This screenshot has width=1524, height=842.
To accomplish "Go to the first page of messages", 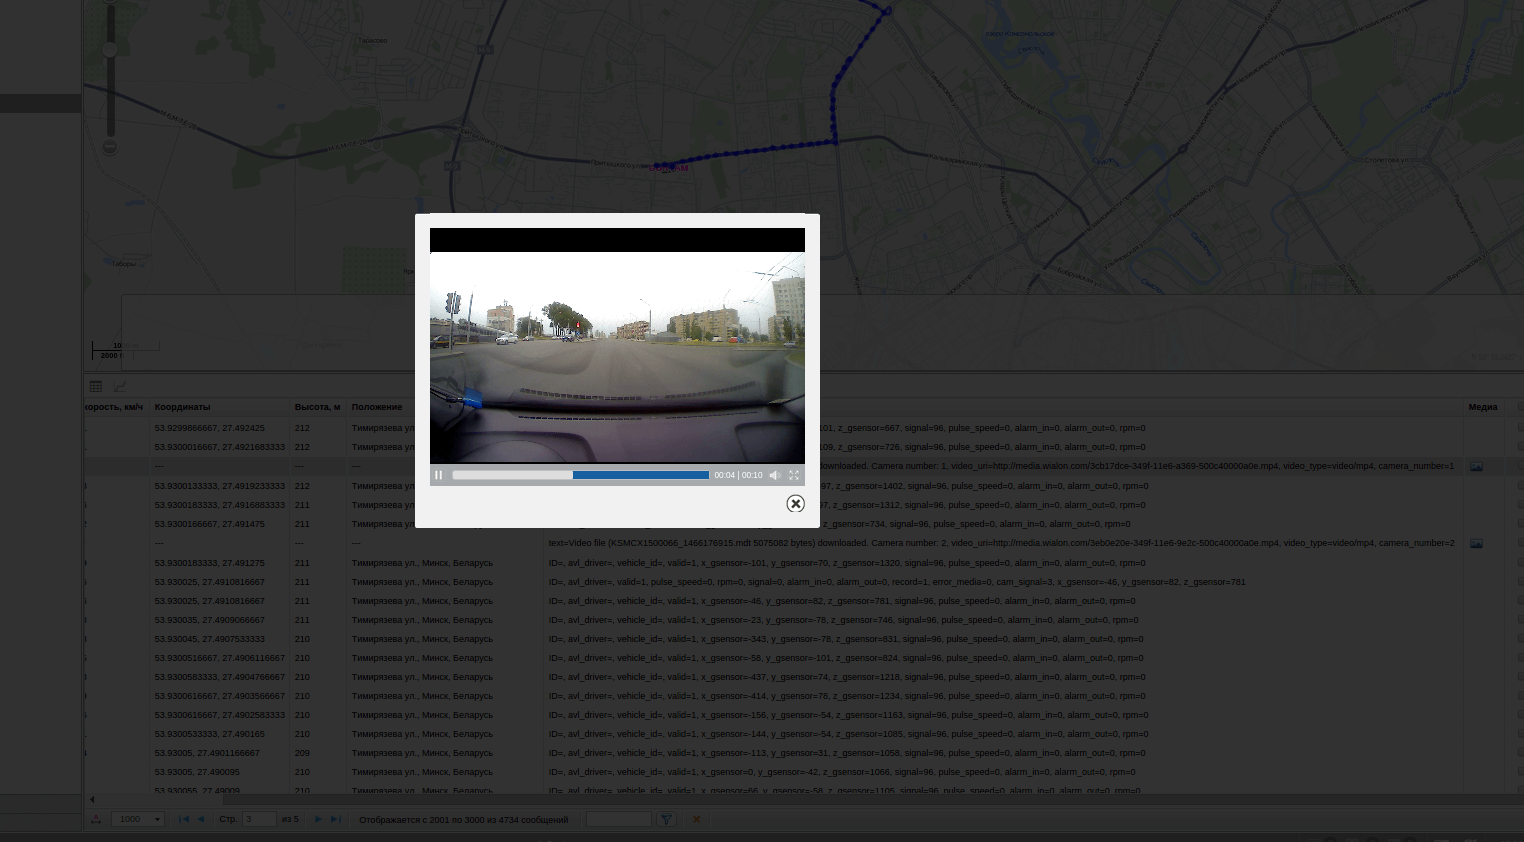I will coord(183,819).
